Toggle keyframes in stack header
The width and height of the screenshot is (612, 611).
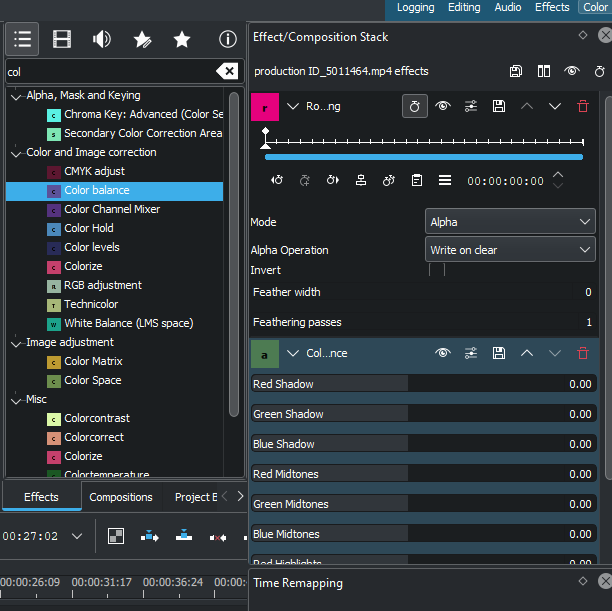(600, 71)
